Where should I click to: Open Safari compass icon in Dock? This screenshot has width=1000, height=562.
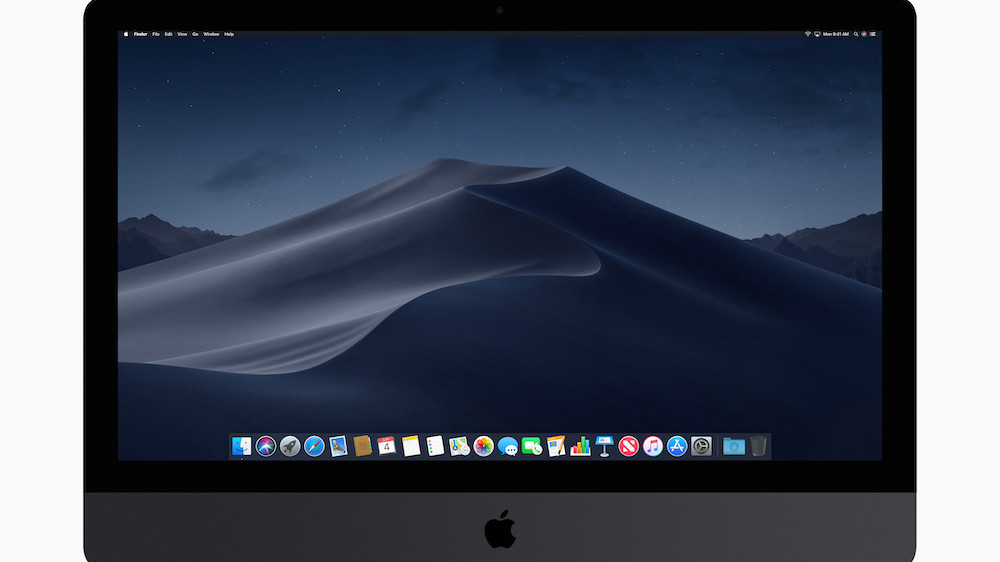coord(314,446)
